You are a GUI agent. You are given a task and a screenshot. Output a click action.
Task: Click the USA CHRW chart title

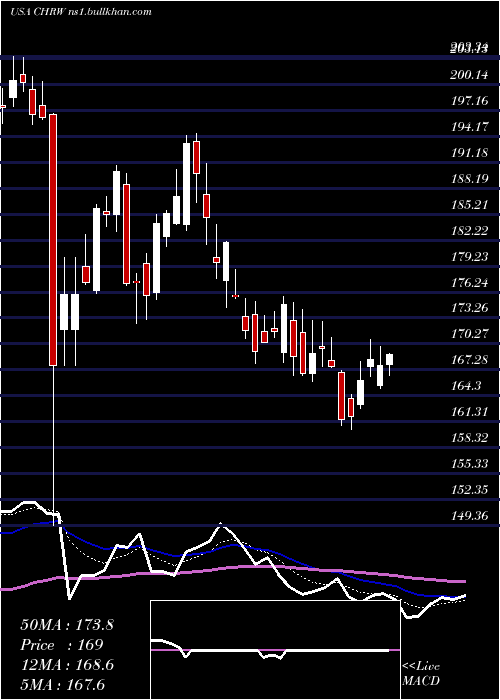81,12
